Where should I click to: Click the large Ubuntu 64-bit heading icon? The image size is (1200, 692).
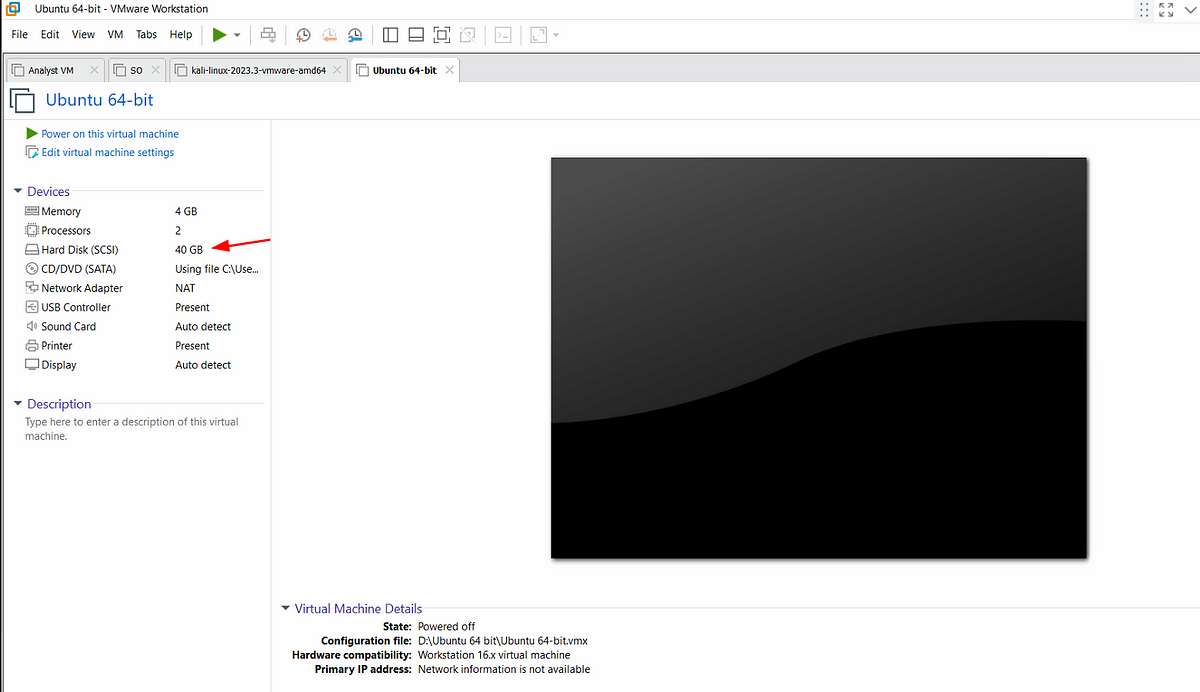point(22,100)
